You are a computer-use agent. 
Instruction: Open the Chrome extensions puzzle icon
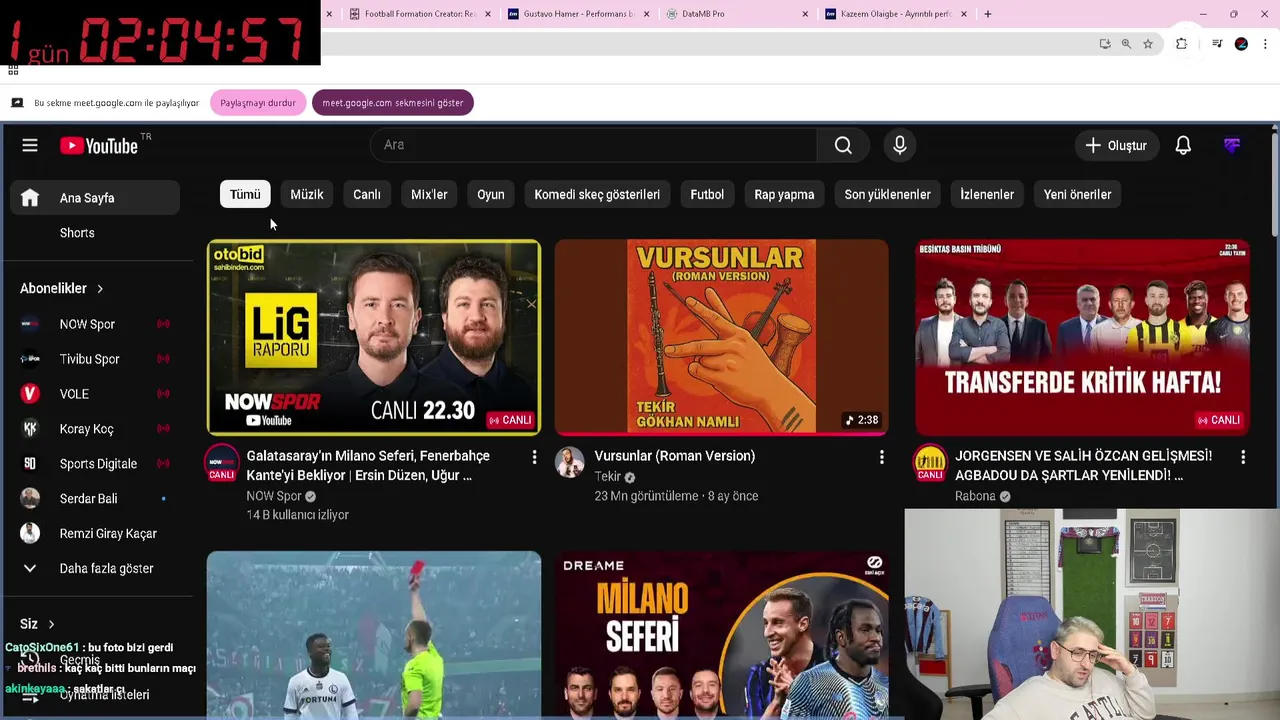tap(1181, 44)
